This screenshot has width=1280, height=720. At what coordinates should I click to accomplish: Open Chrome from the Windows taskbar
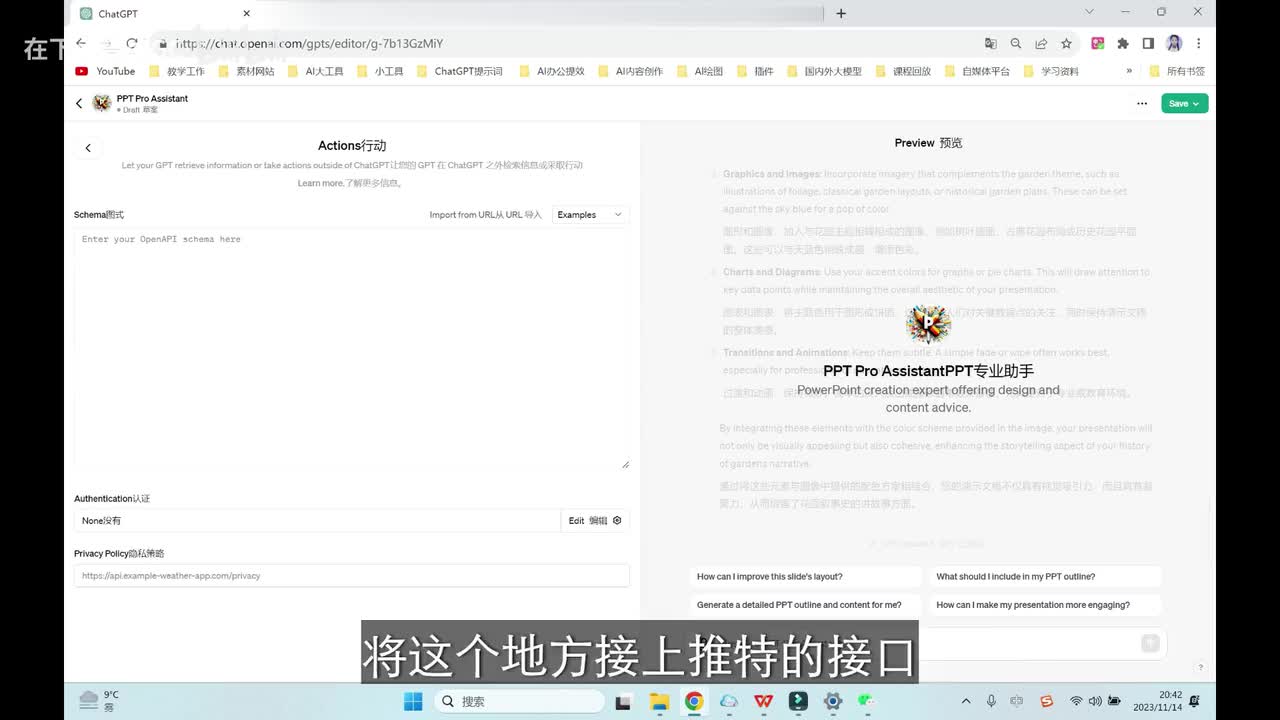click(x=693, y=701)
